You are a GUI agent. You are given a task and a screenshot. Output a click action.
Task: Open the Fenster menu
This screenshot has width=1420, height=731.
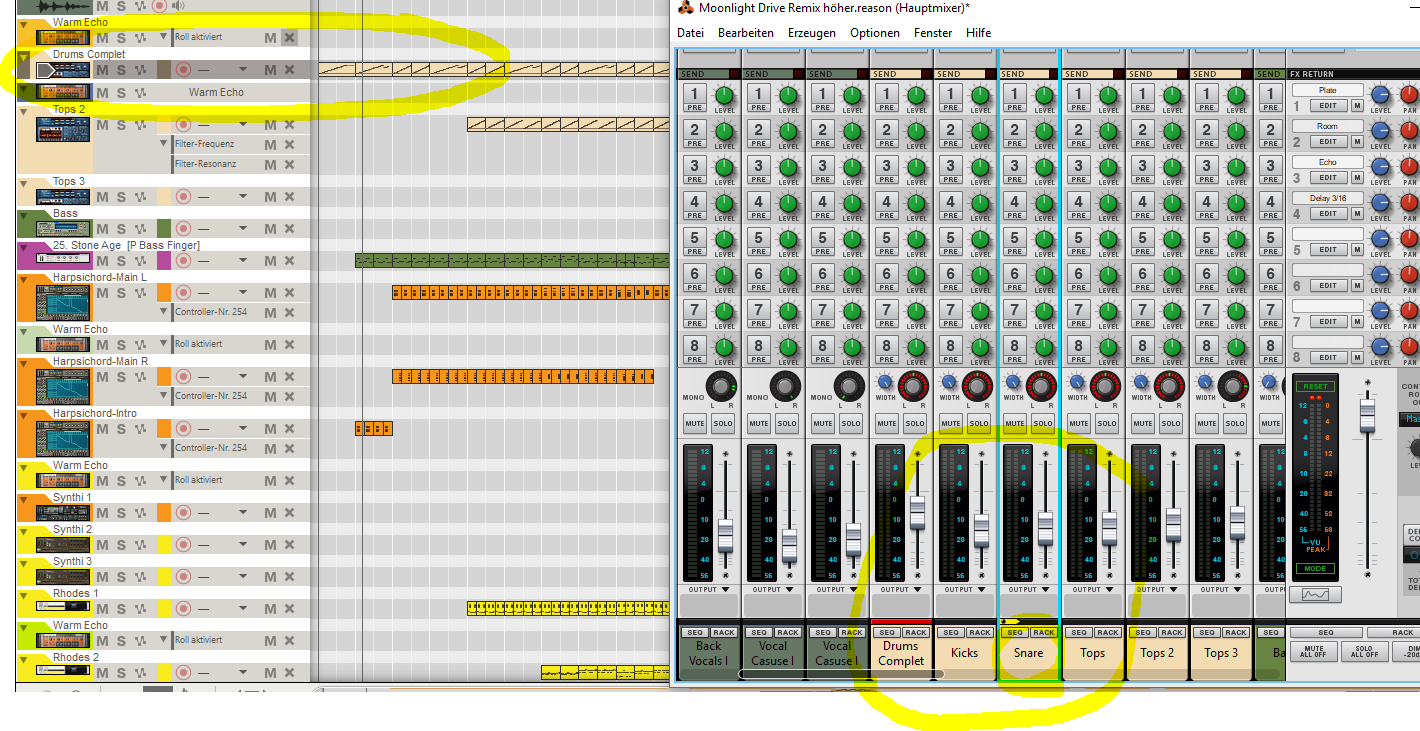click(x=933, y=33)
